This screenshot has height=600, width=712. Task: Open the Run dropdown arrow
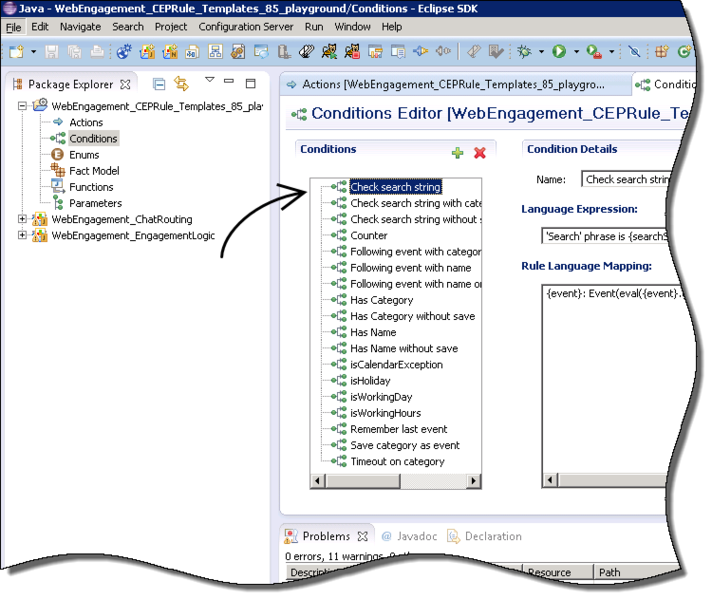pyautogui.click(x=576, y=52)
